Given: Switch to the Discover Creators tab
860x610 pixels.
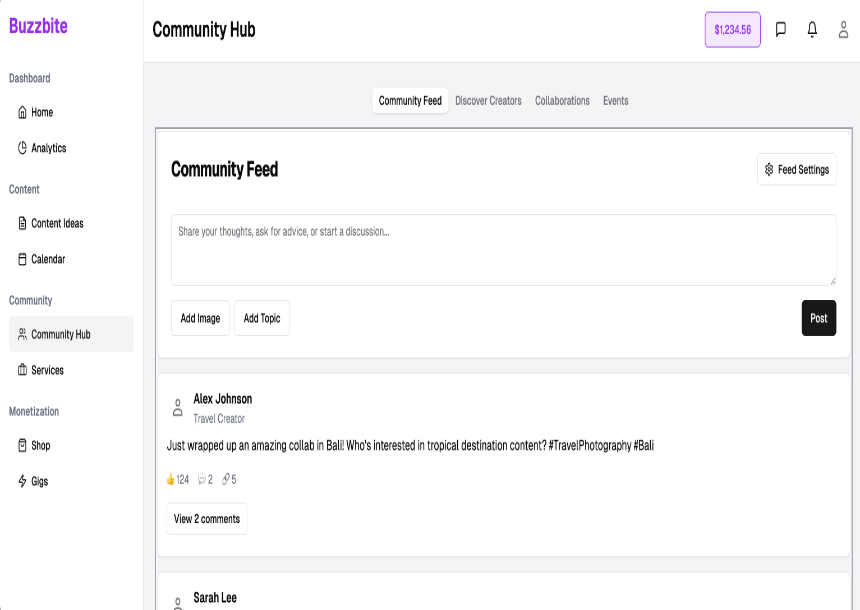Looking at the screenshot, I should coord(488,101).
